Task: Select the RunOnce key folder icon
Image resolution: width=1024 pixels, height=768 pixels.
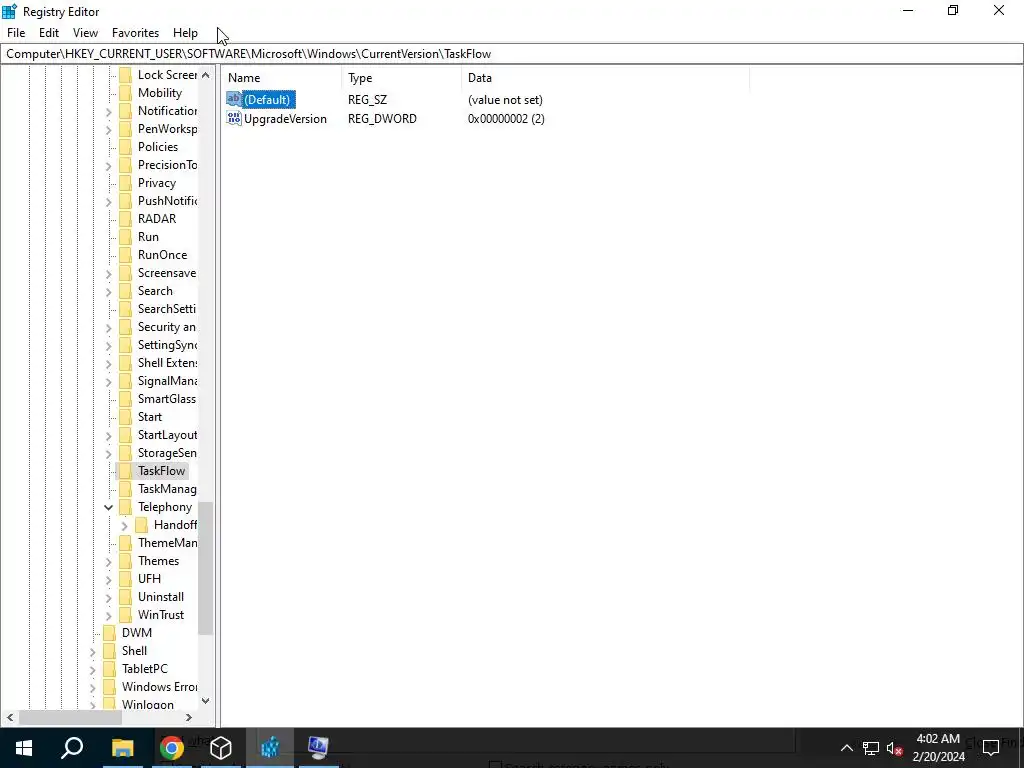Action: click(x=125, y=255)
